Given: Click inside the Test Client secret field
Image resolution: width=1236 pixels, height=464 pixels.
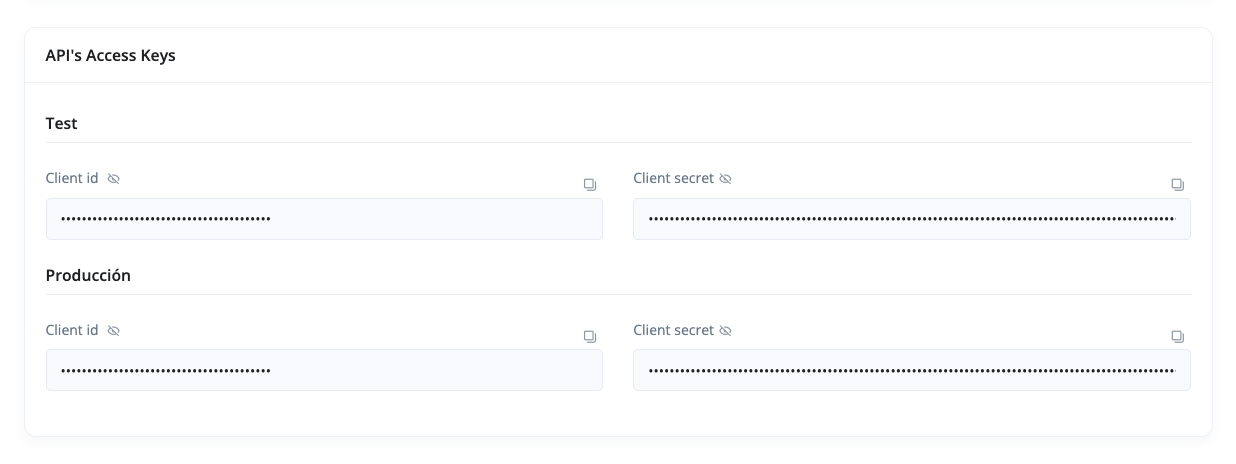Looking at the screenshot, I should 911,219.
